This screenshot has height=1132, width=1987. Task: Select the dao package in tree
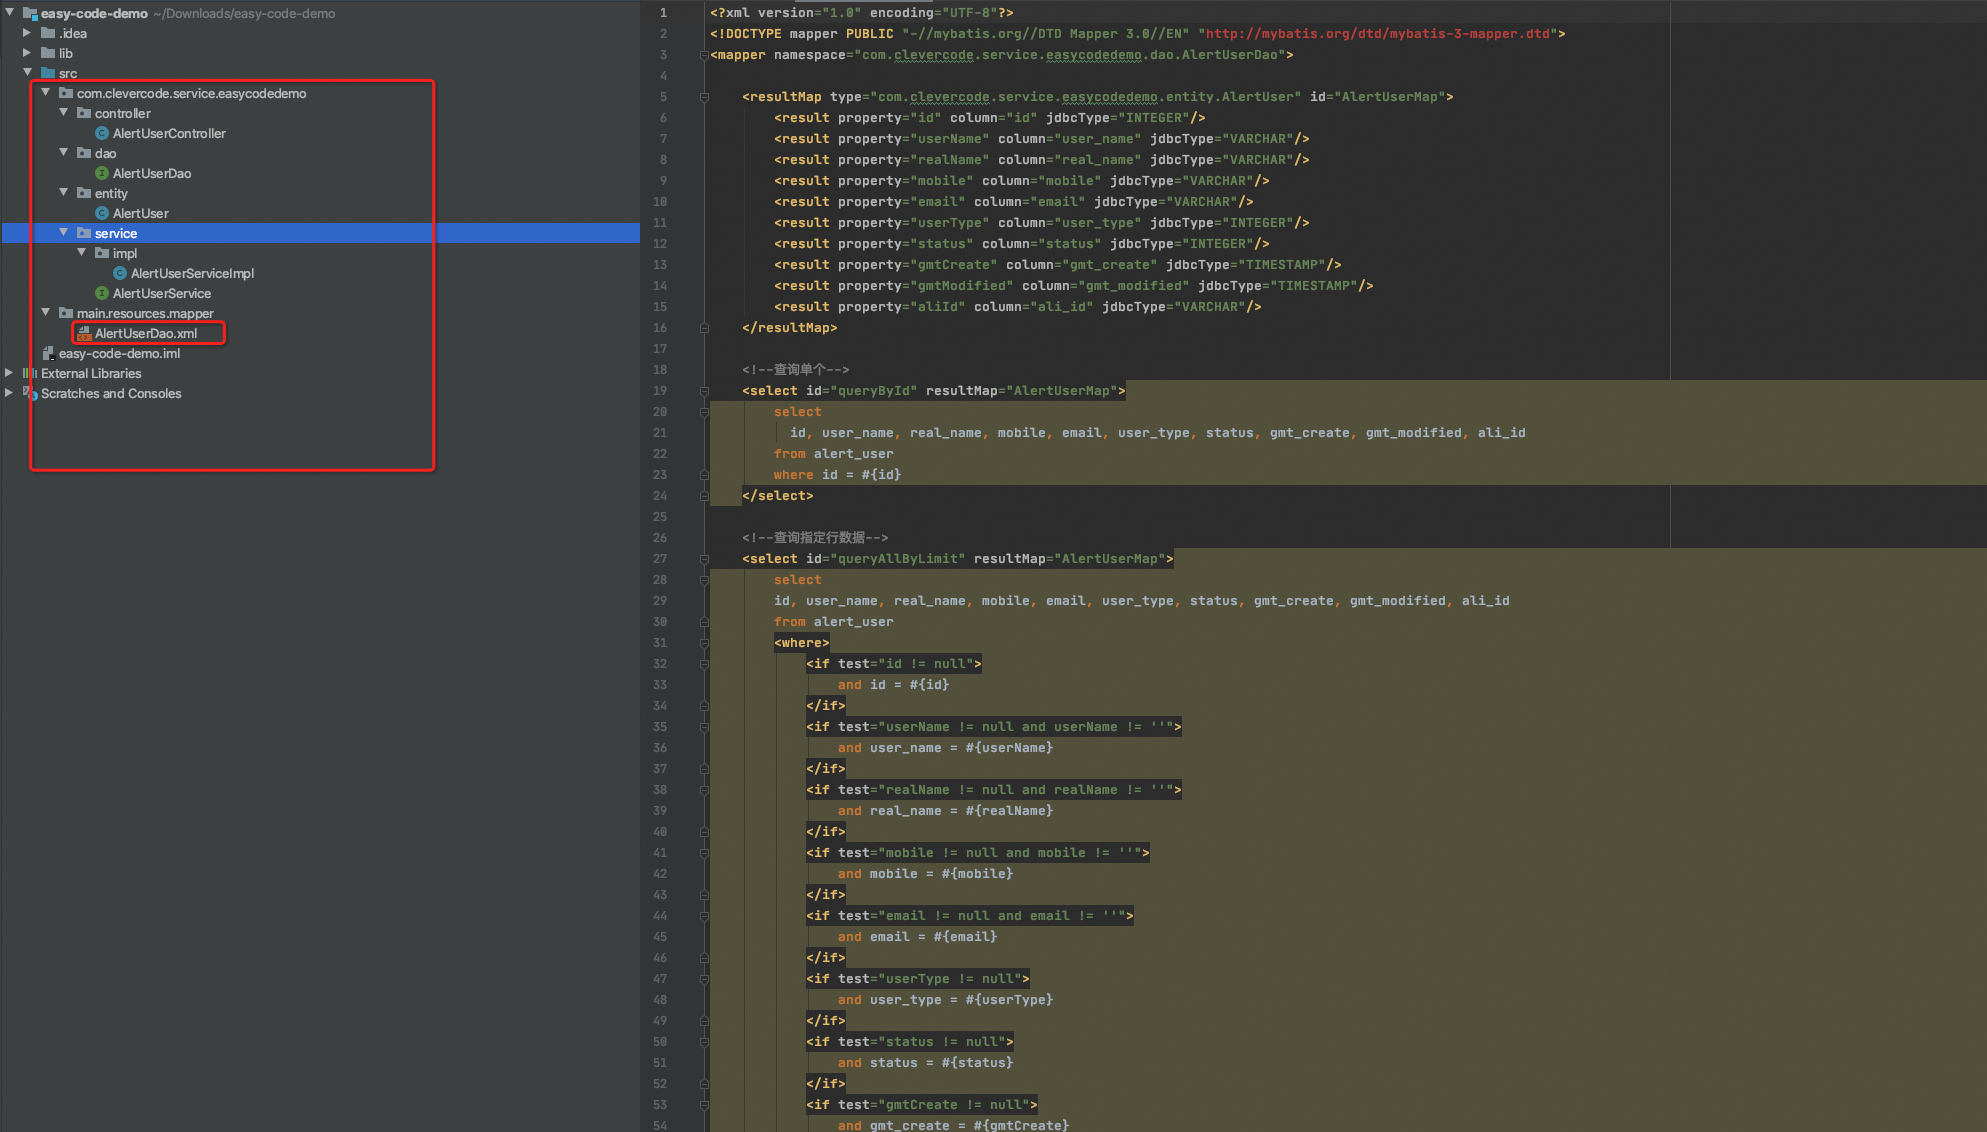click(105, 153)
